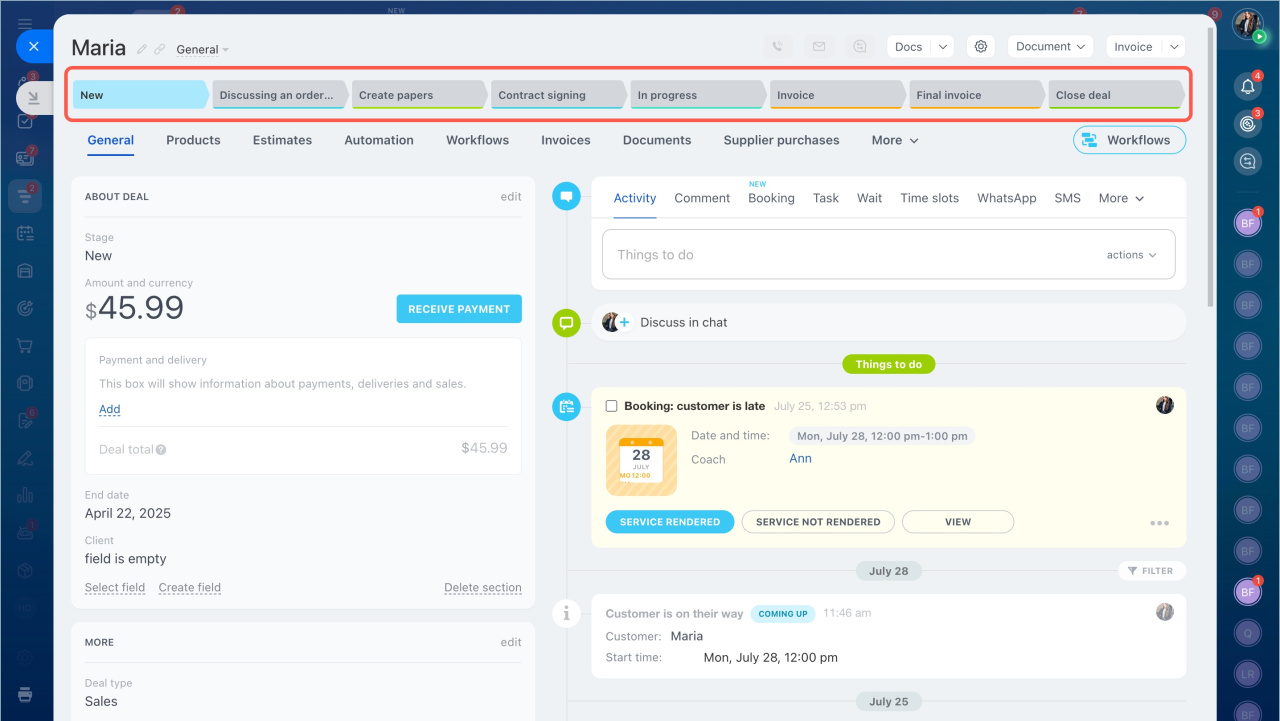The height and width of the screenshot is (721, 1280).
Task: Click the phone call icon in header
Action: click(x=778, y=46)
